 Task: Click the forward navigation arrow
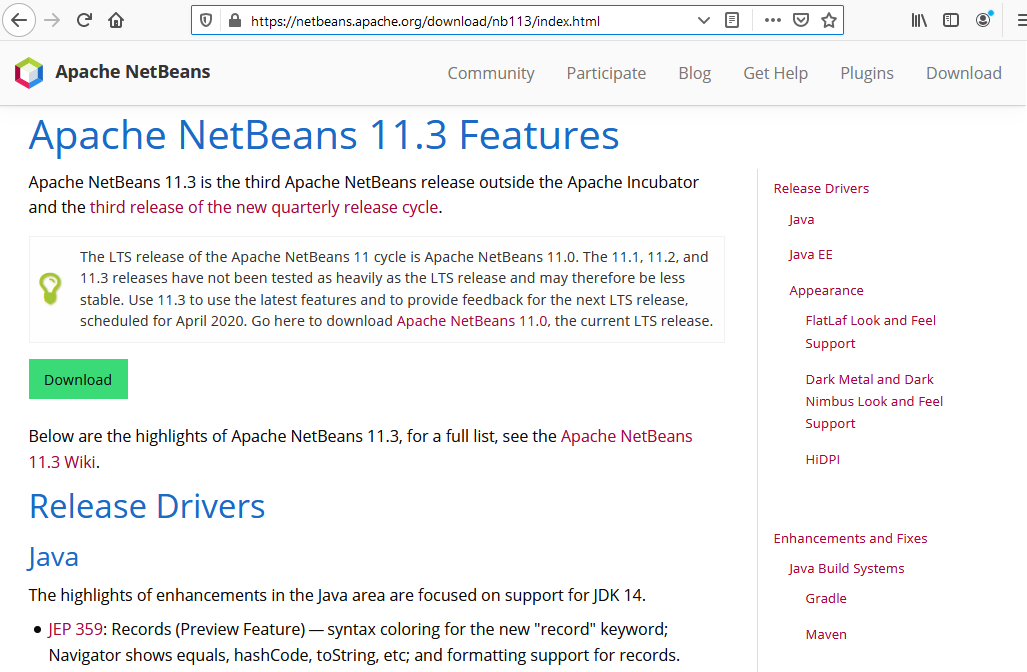point(52,20)
